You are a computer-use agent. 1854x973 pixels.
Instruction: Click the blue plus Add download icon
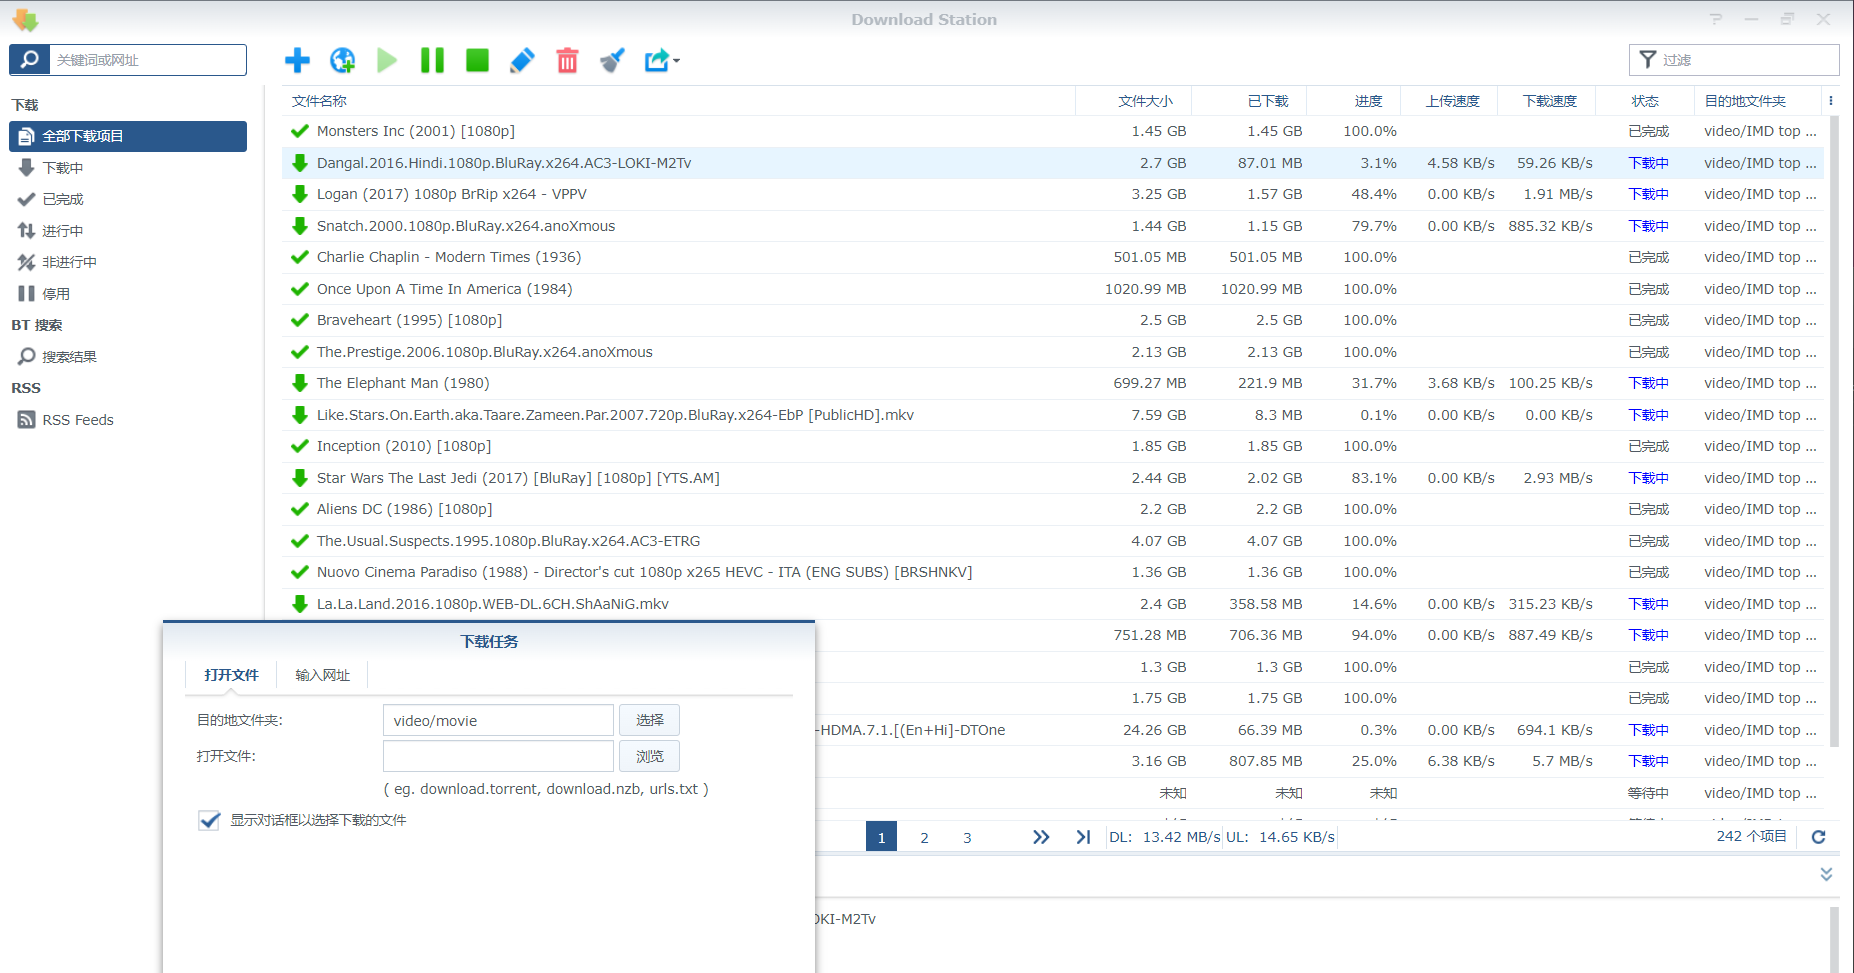pos(297,60)
